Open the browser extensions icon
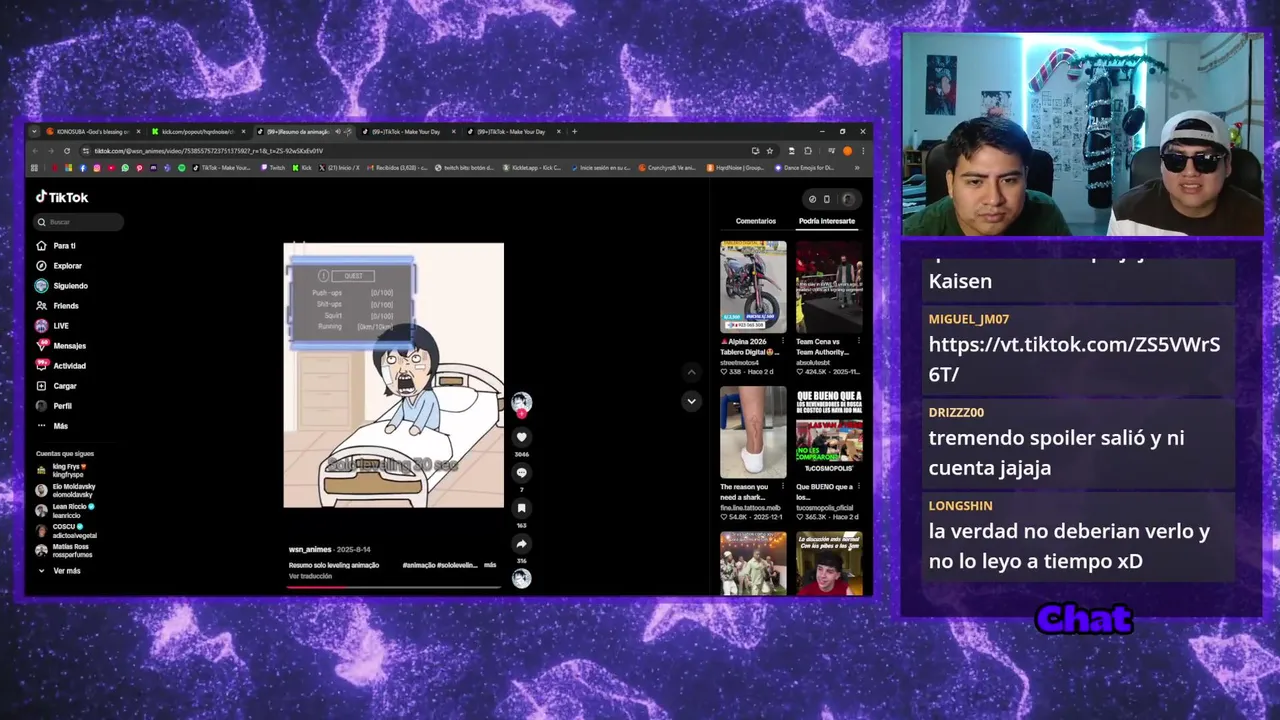 pos(808,151)
